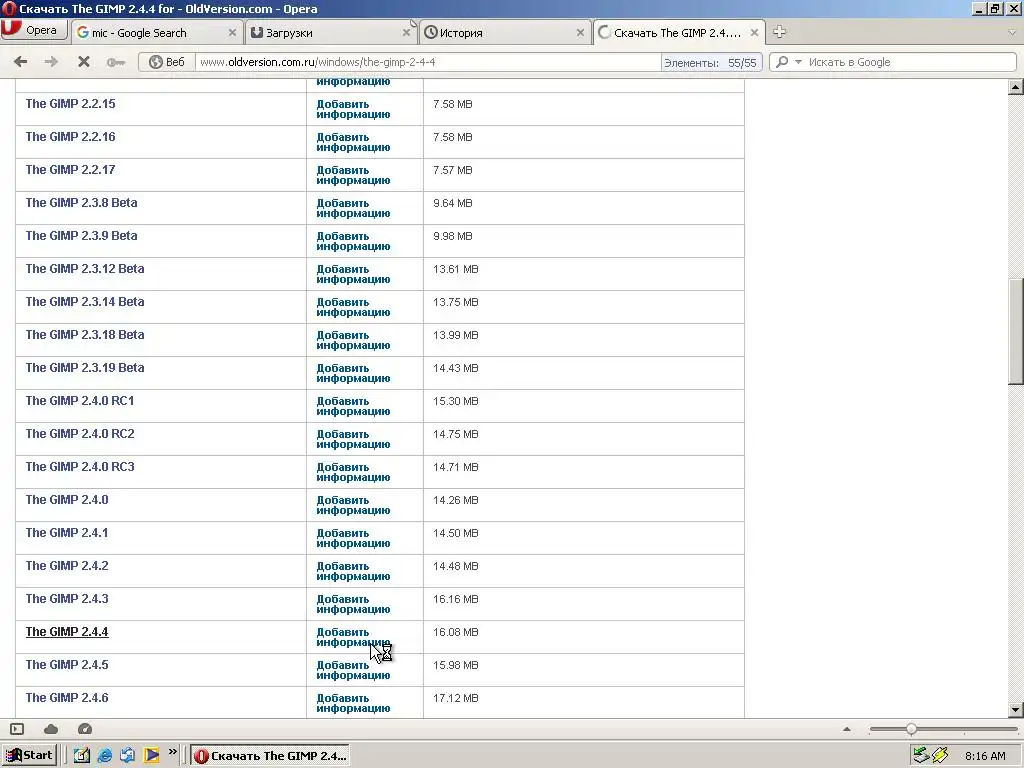Open The GIMP 2.4.0 RC1 link

click(80, 400)
